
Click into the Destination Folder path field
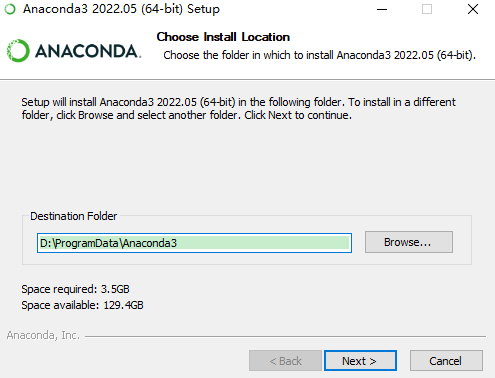[194, 243]
